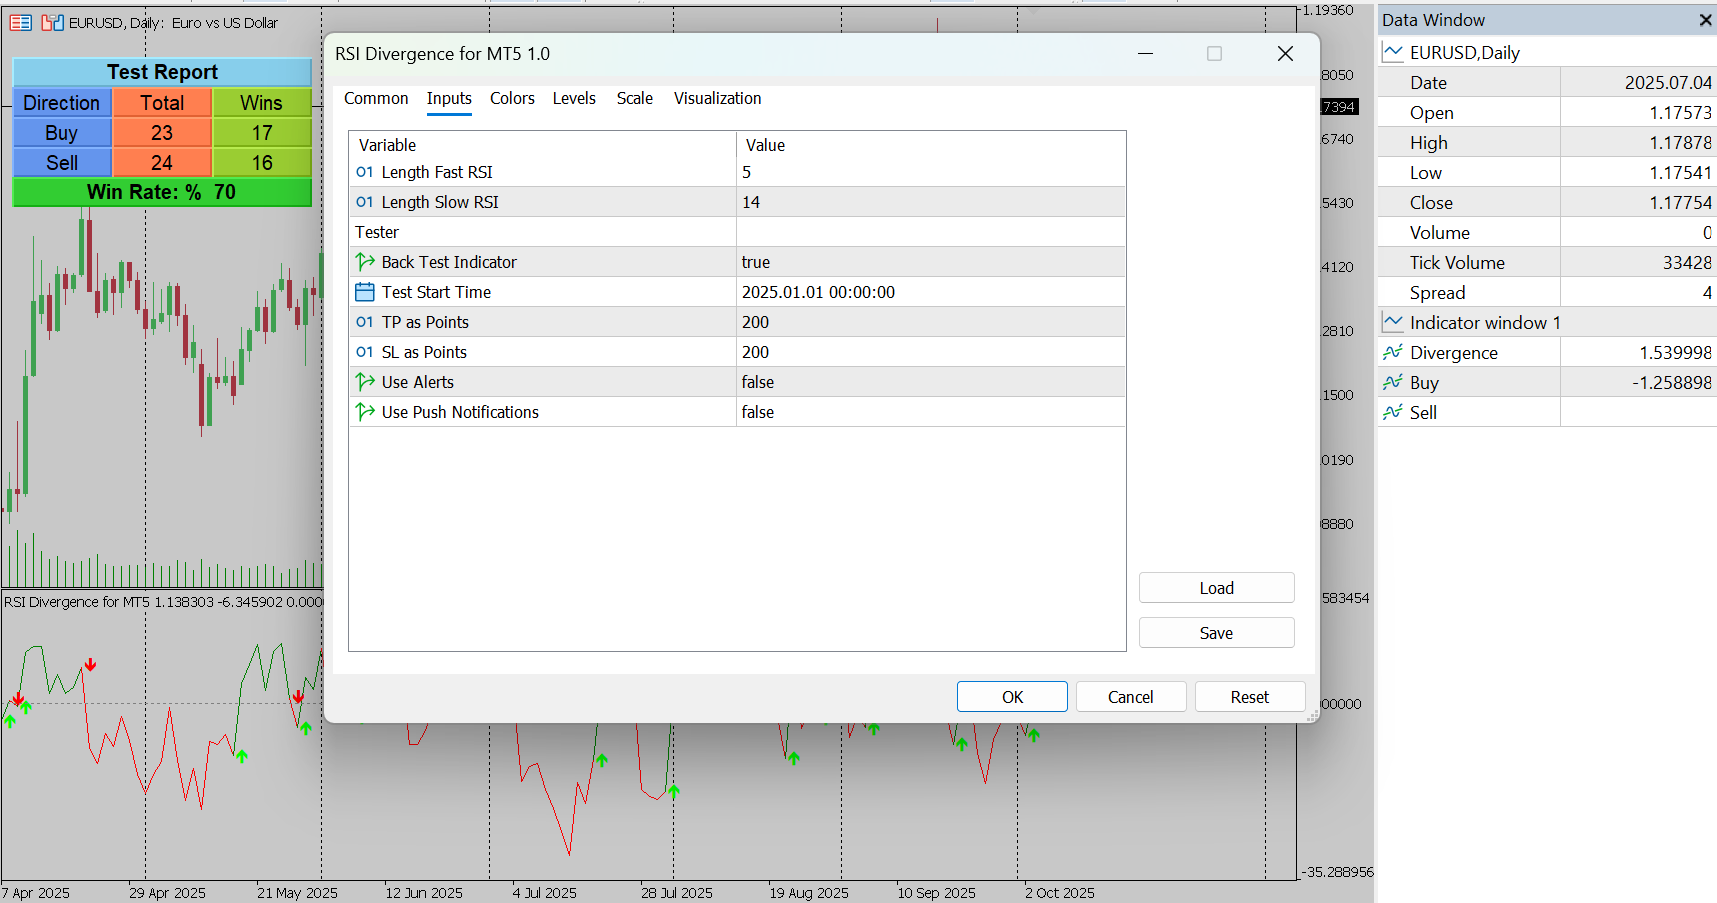This screenshot has height=903, width=1717.
Task: Edit the SL as Points value 200
Action: pyautogui.click(x=931, y=352)
